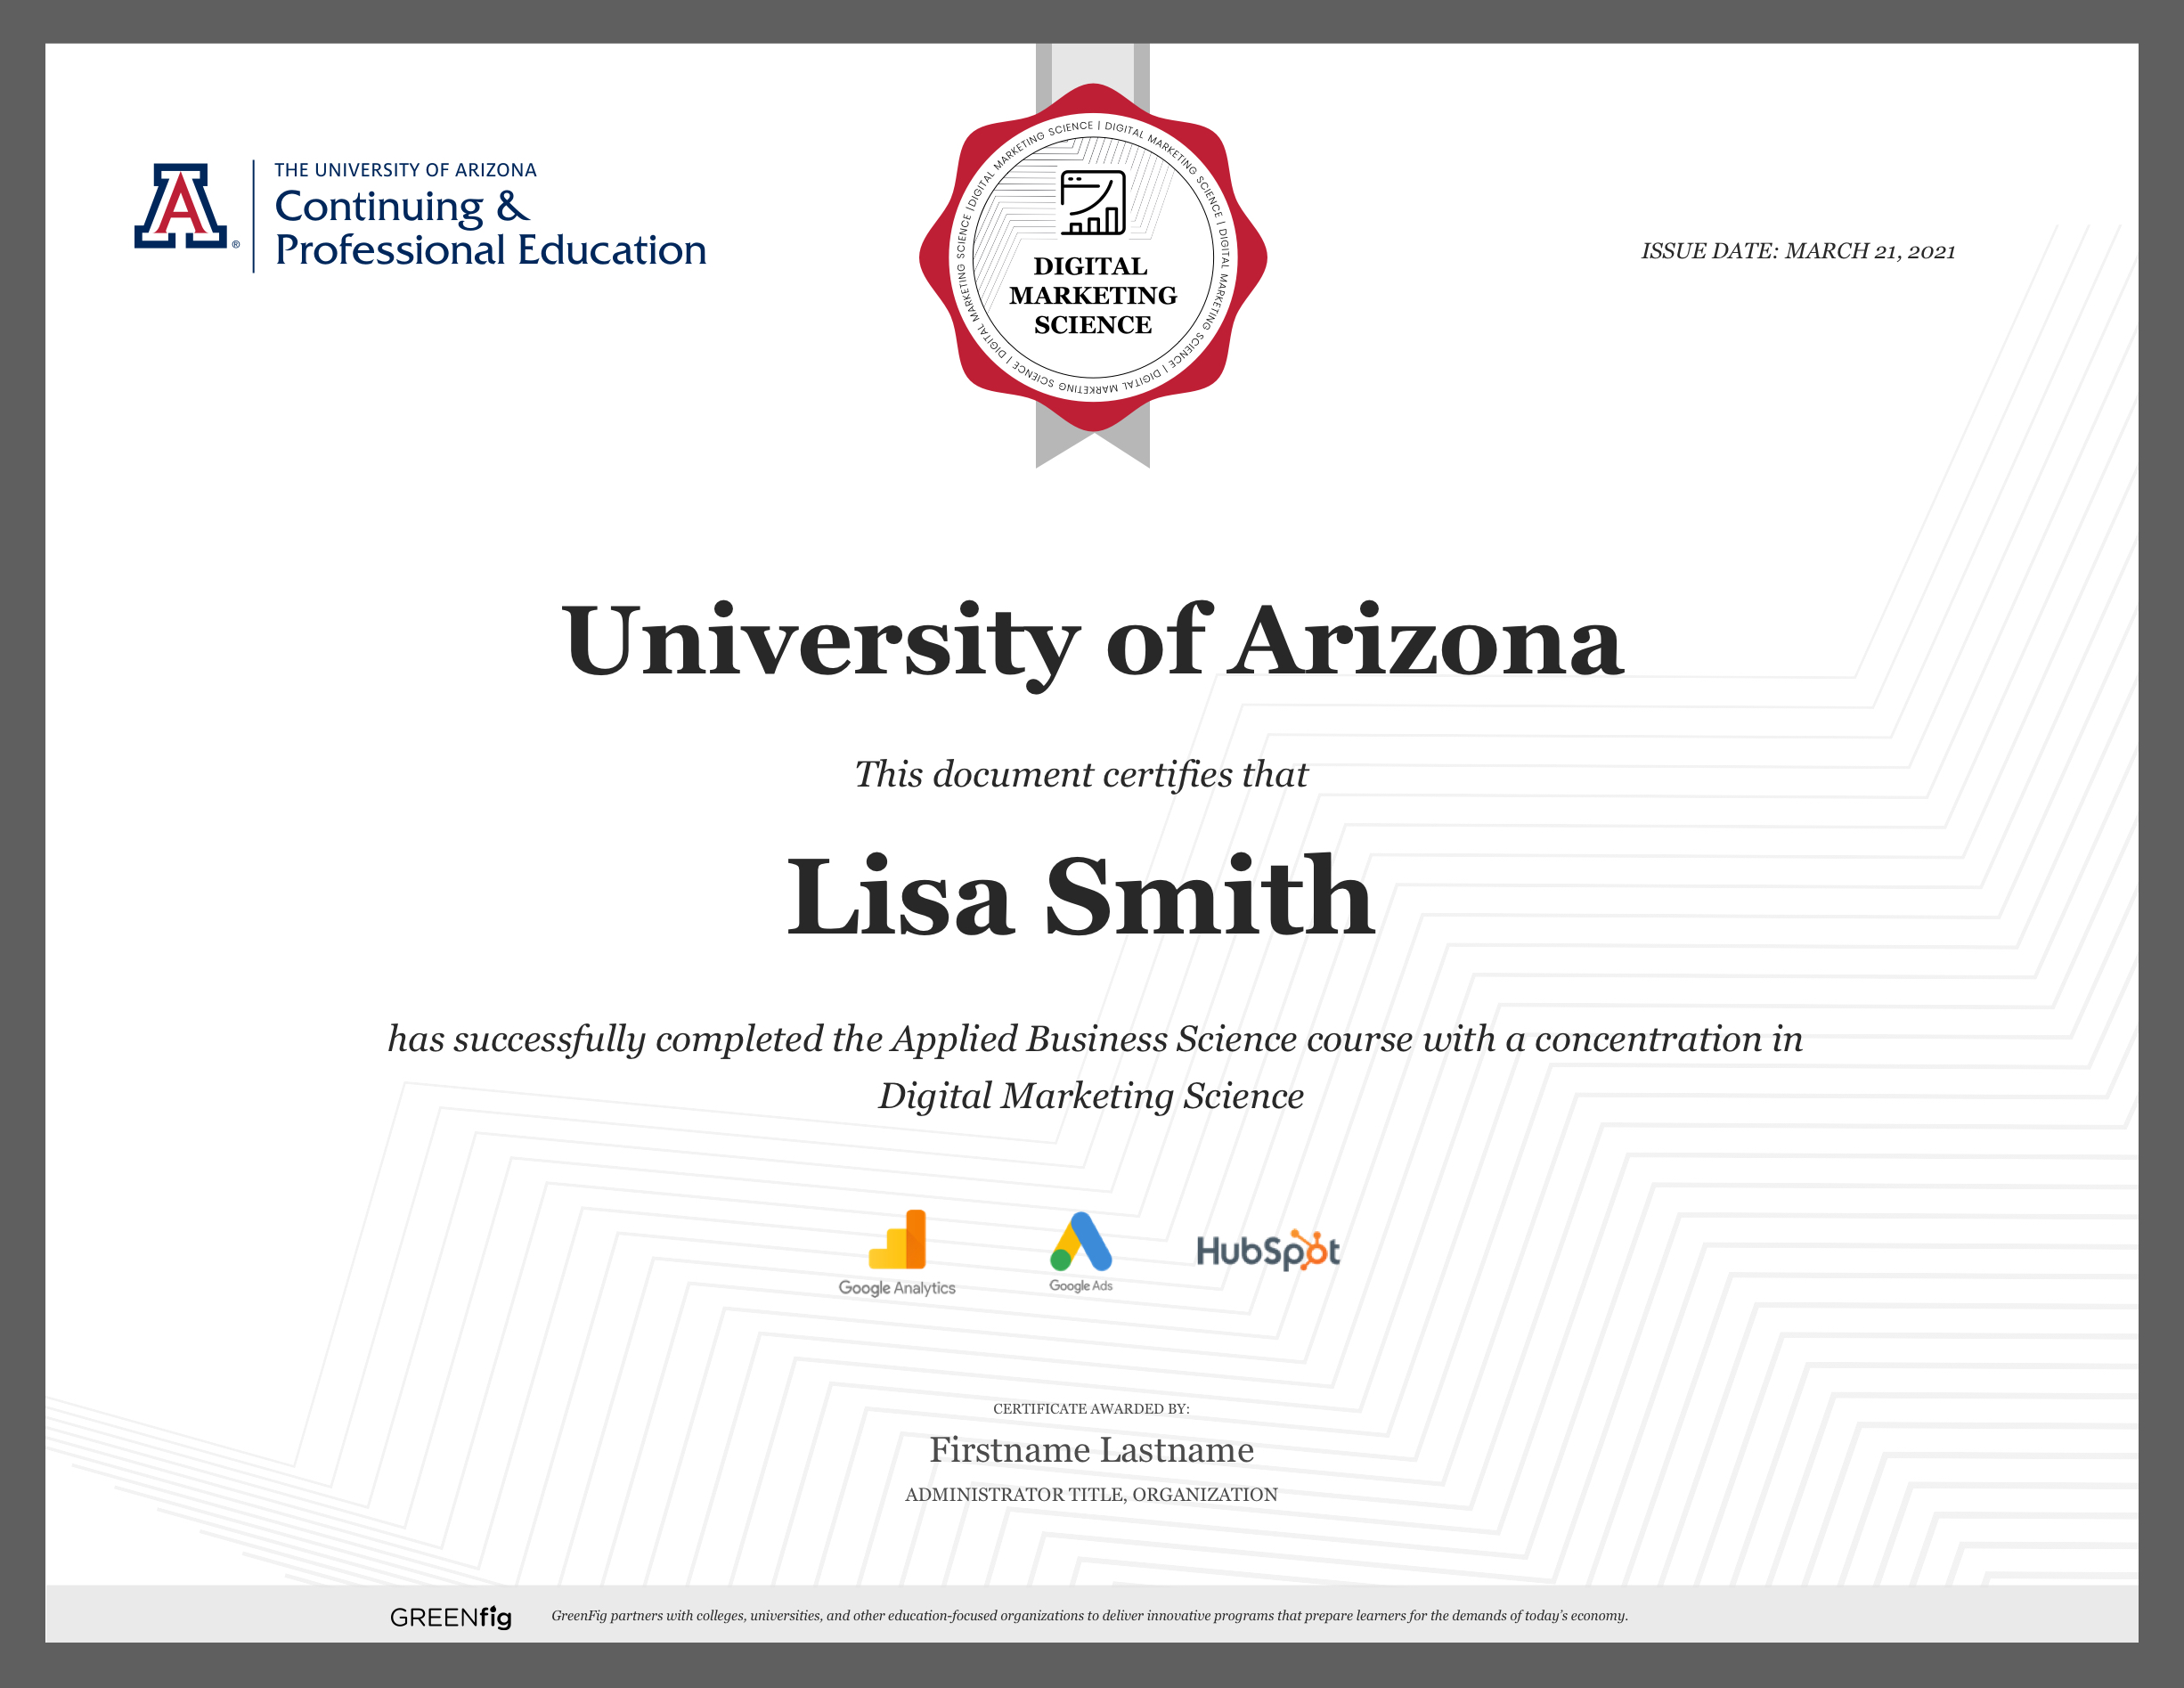Click the Google Ads logo
Image resolution: width=2184 pixels, height=1688 pixels.
[x=1081, y=1252]
